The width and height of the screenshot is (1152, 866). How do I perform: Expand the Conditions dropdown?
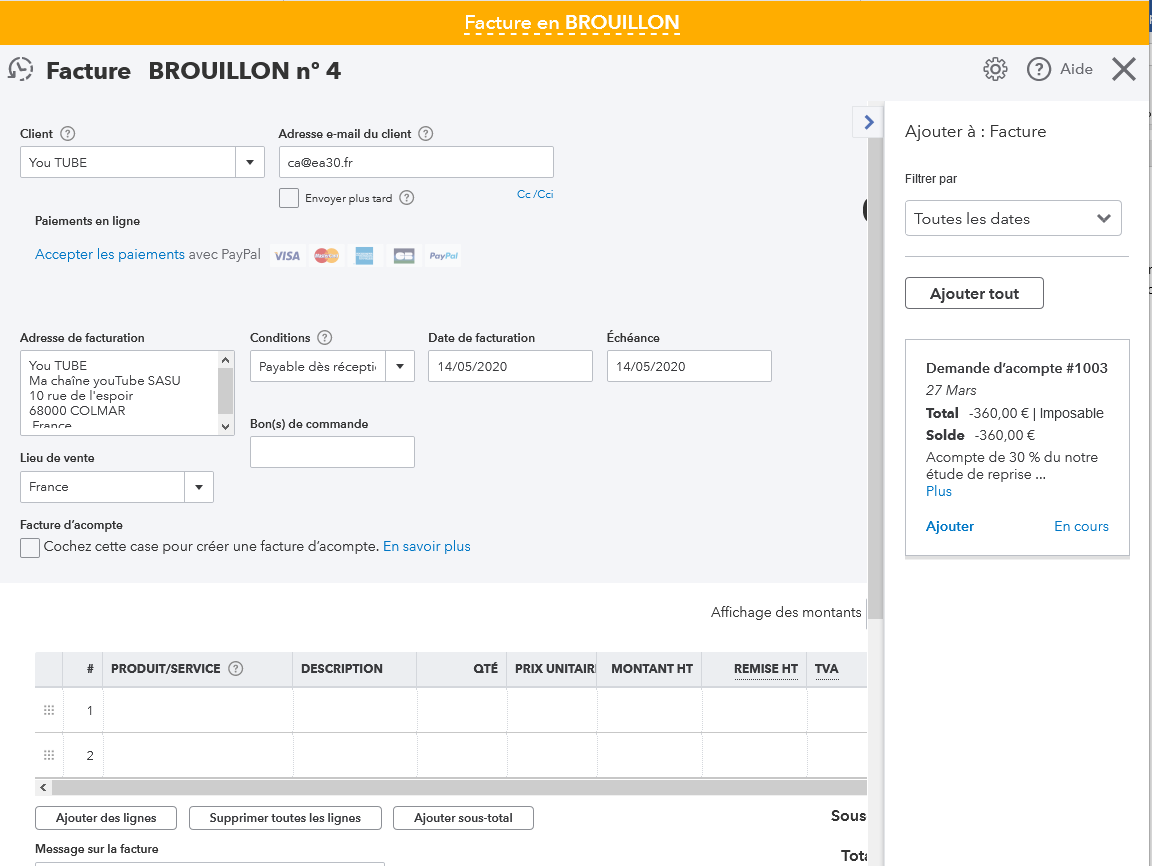tap(400, 367)
